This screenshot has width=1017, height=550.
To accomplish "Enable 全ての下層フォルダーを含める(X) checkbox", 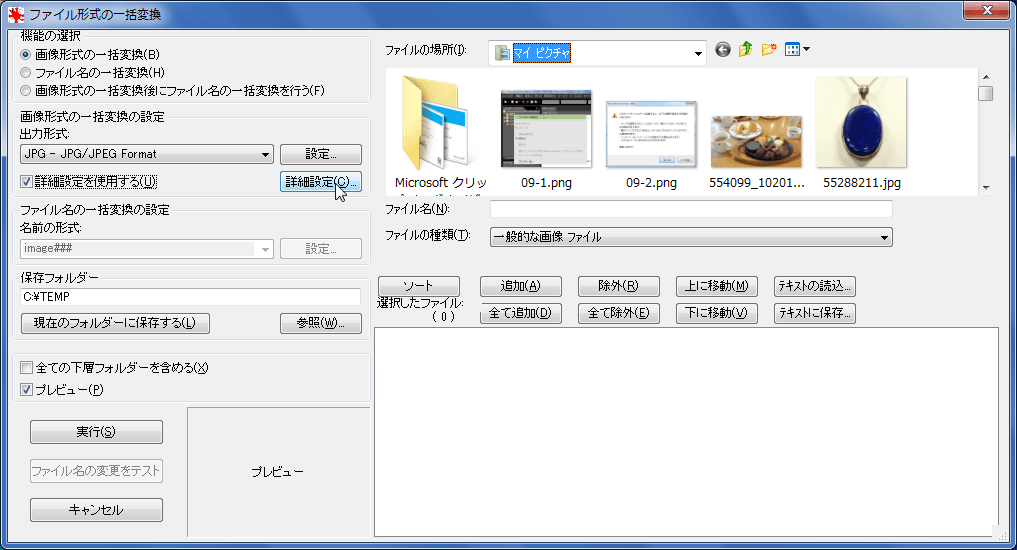I will [26, 368].
